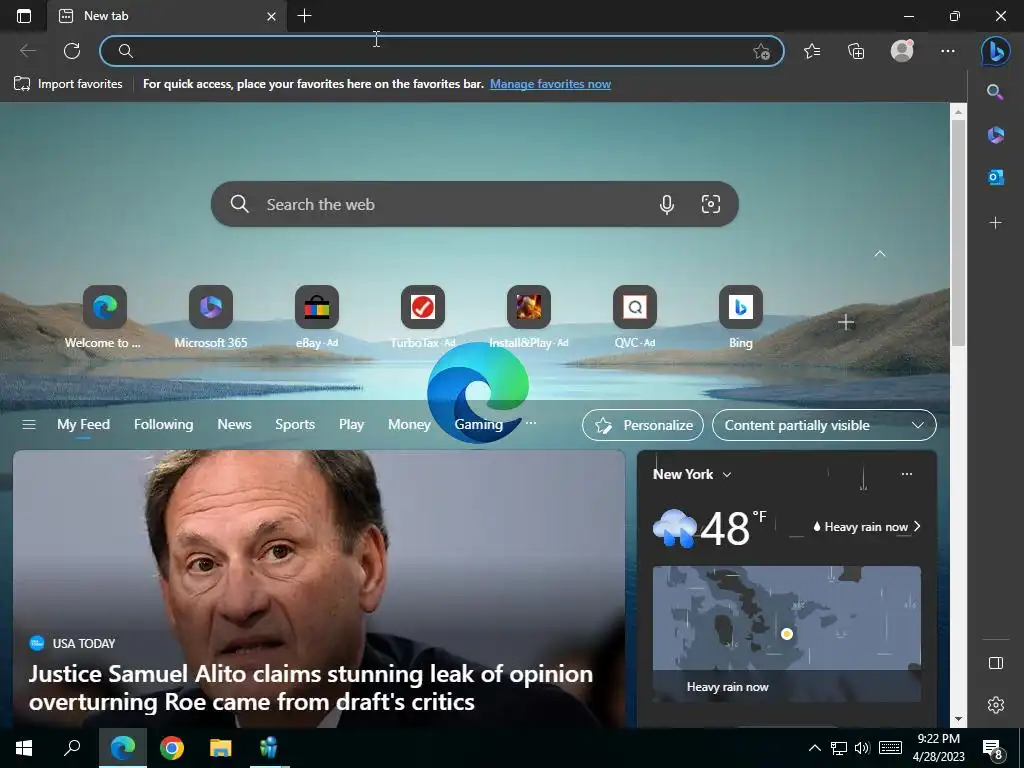Add a new quick link tile
Viewport: 1024px width, 768px height.
(x=846, y=322)
